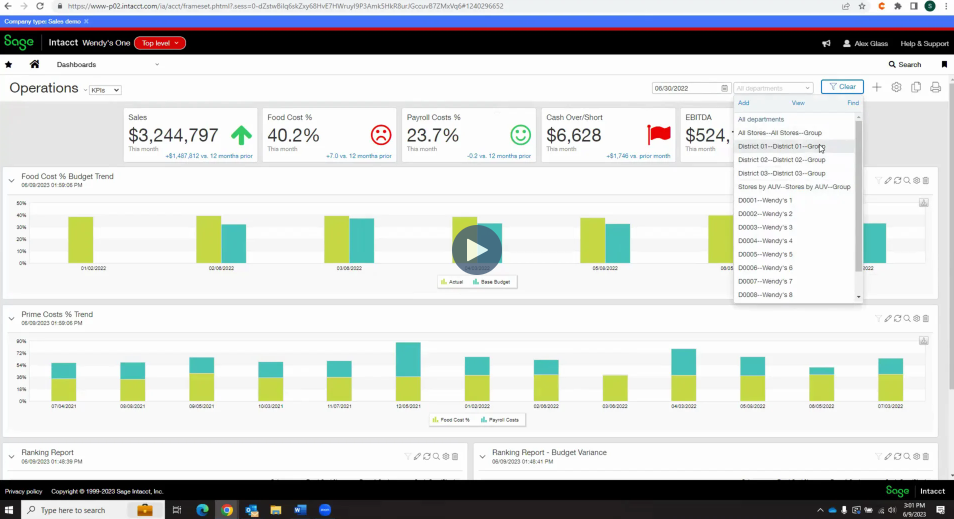Pick Stores by AUV--Stores by AUV--Group

pyautogui.click(x=794, y=187)
